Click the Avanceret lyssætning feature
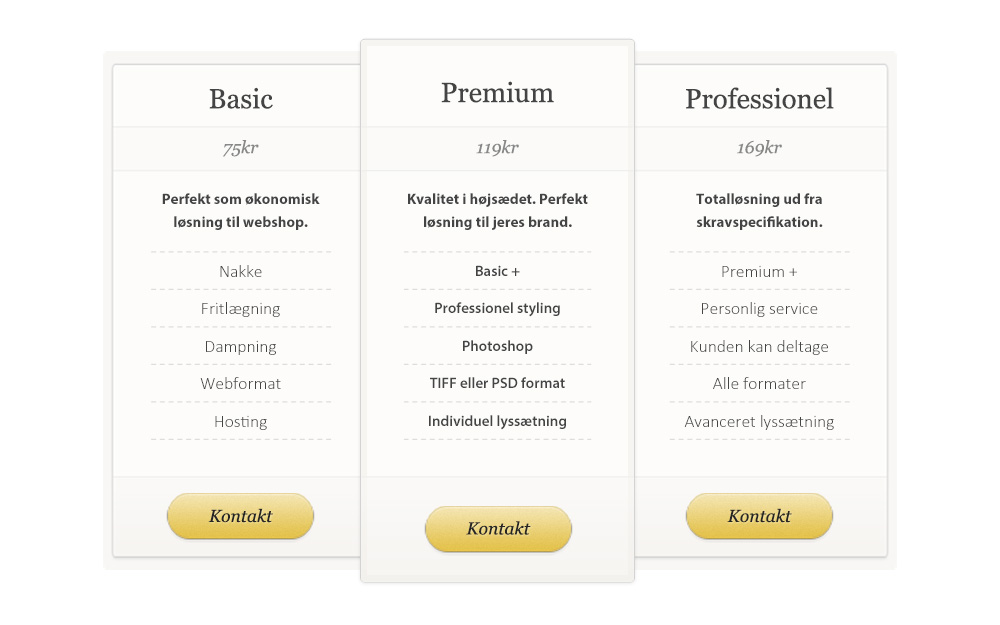This screenshot has width=1000, height=625. point(759,421)
